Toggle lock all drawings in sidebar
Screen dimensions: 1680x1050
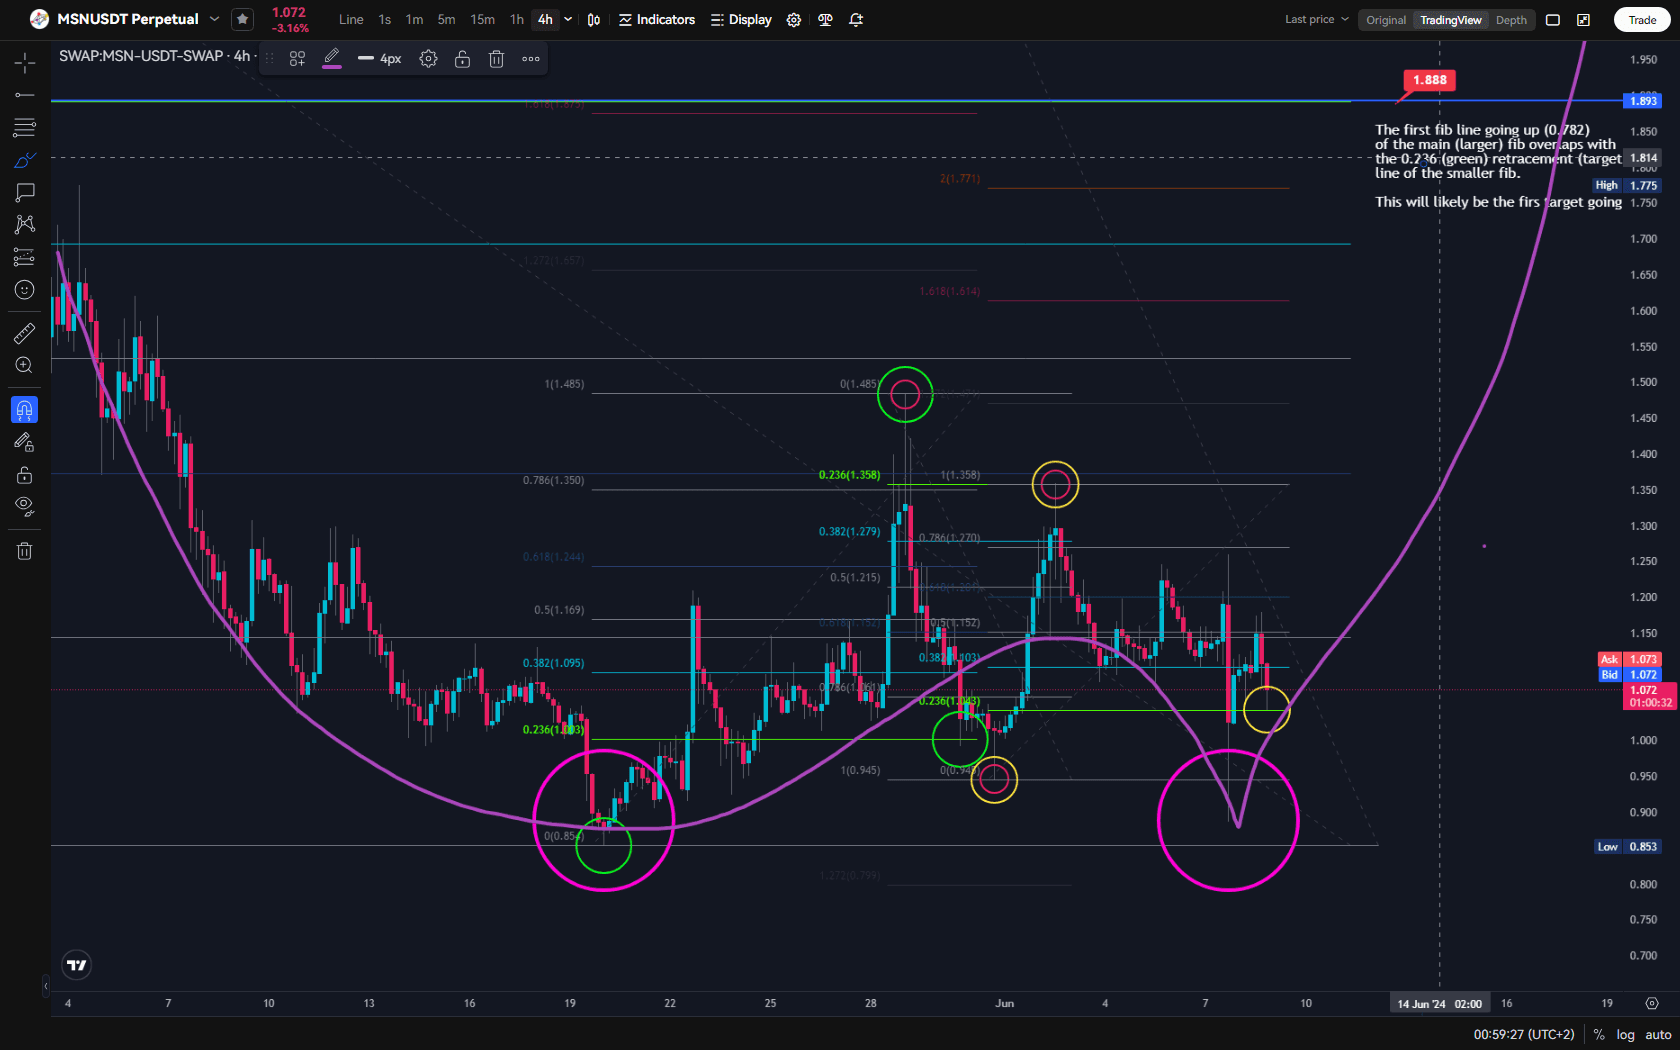tap(25, 475)
